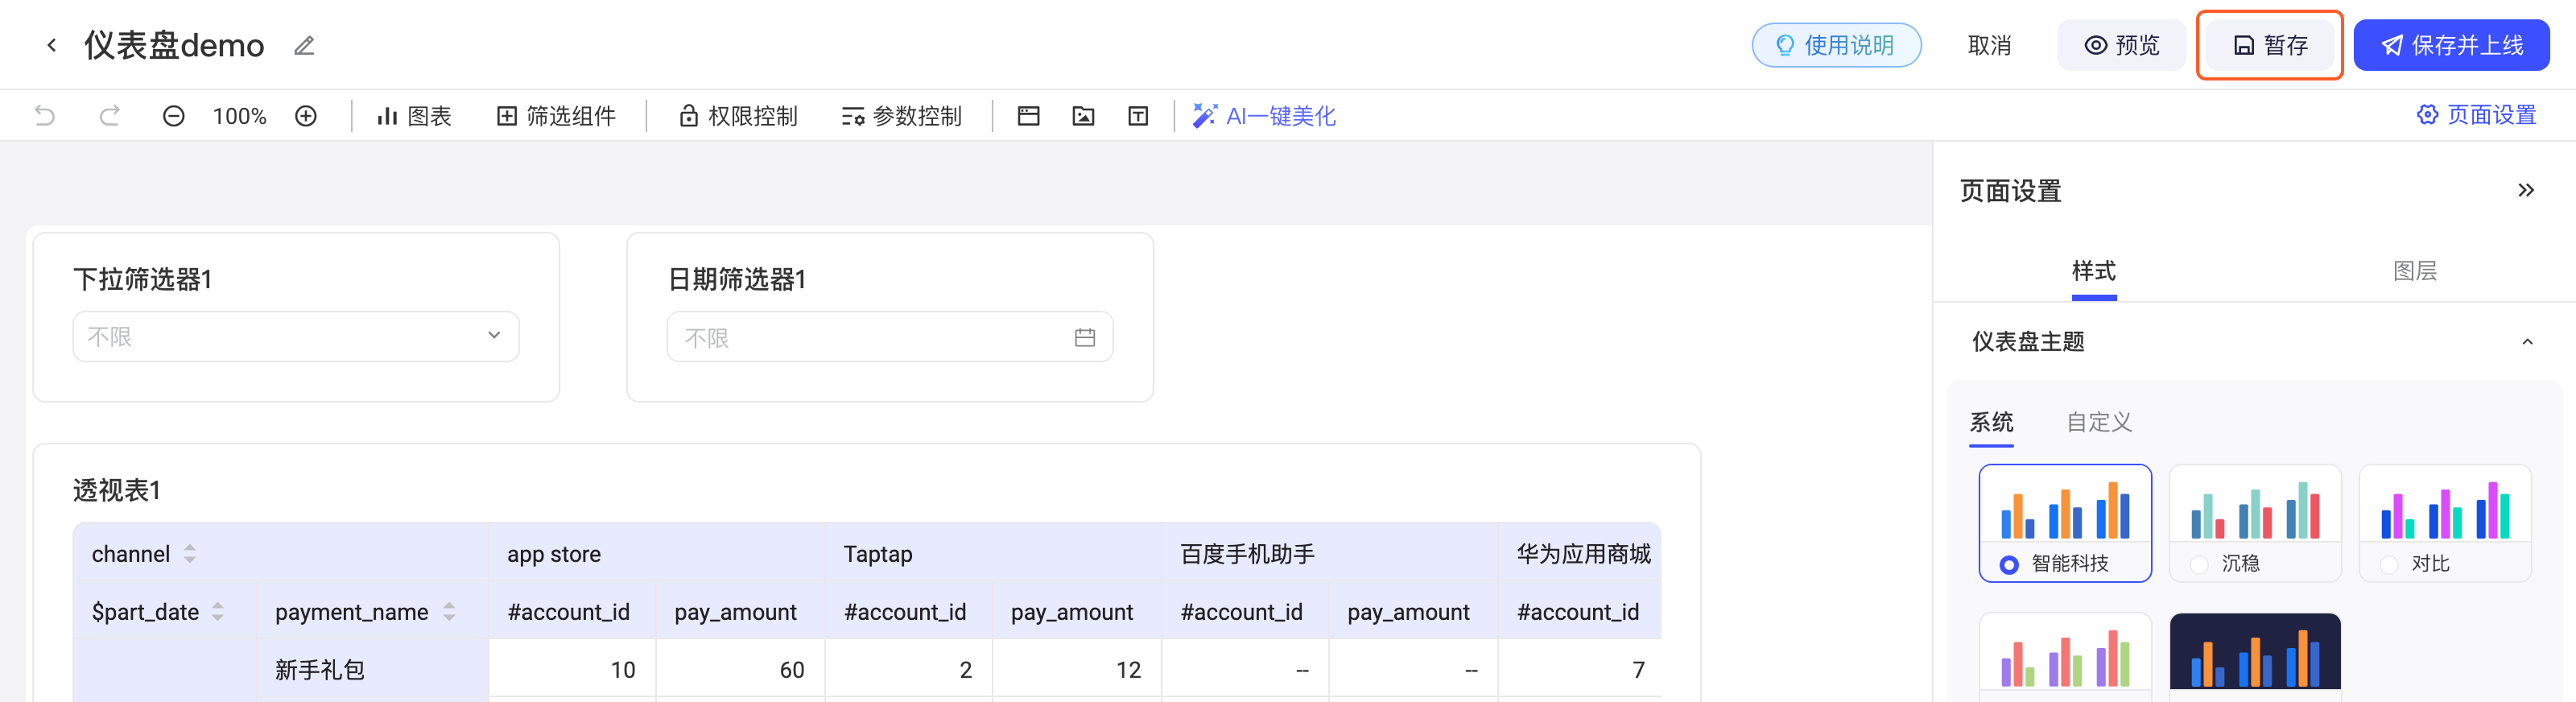
Task: Zoom out with the minus circle icon
Action: (x=173, y=116)
